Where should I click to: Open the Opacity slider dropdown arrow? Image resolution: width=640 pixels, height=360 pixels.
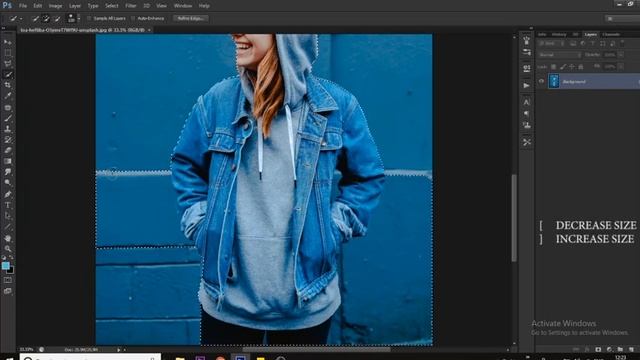tap(621, 55)
